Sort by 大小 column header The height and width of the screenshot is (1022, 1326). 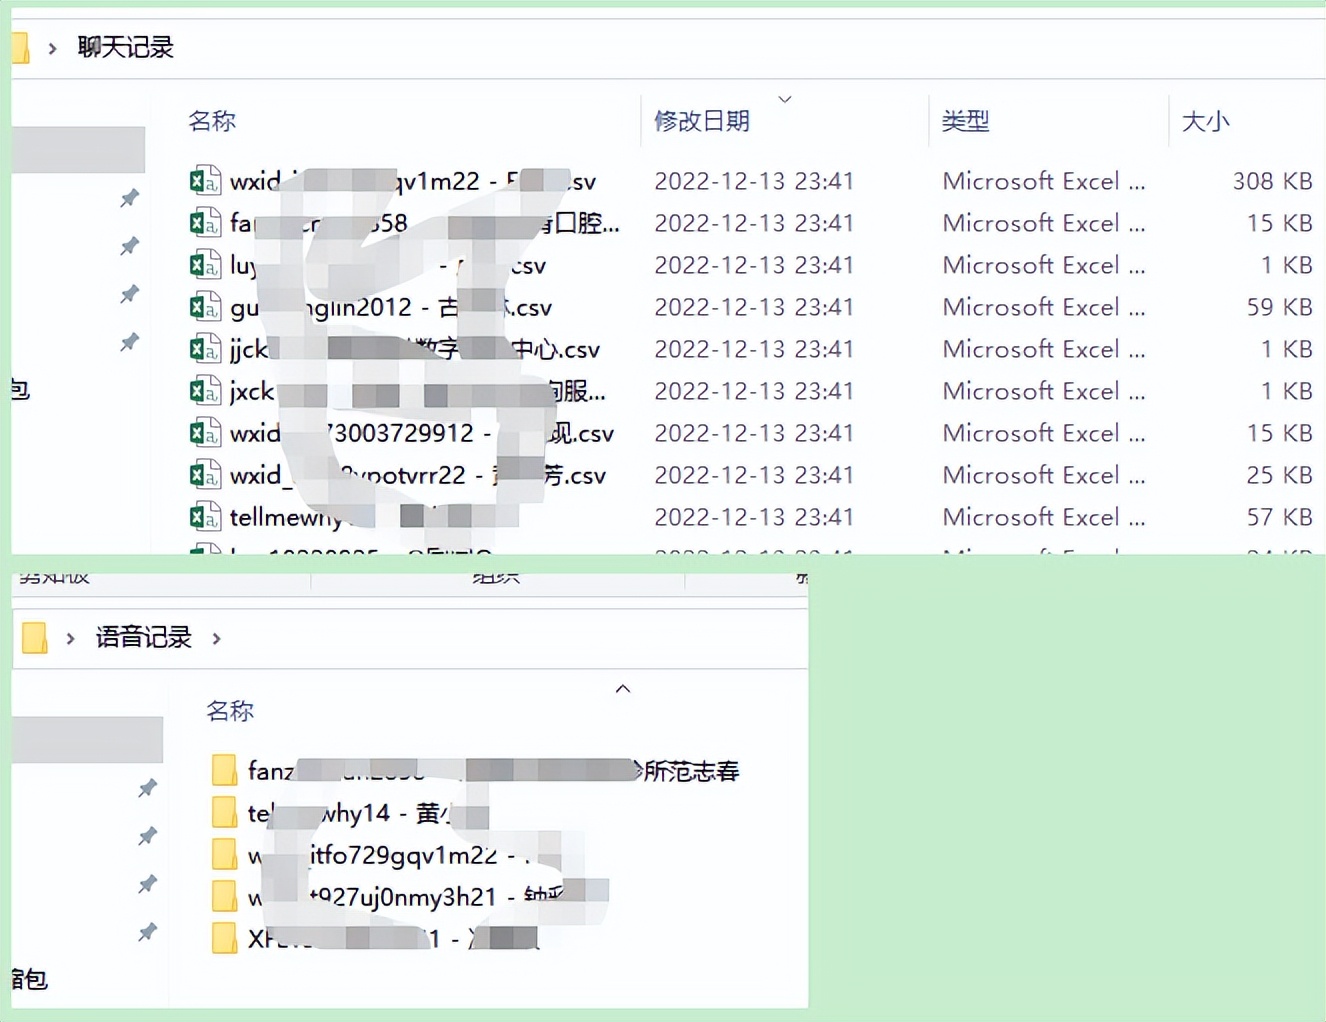(x=1205, y=121)
